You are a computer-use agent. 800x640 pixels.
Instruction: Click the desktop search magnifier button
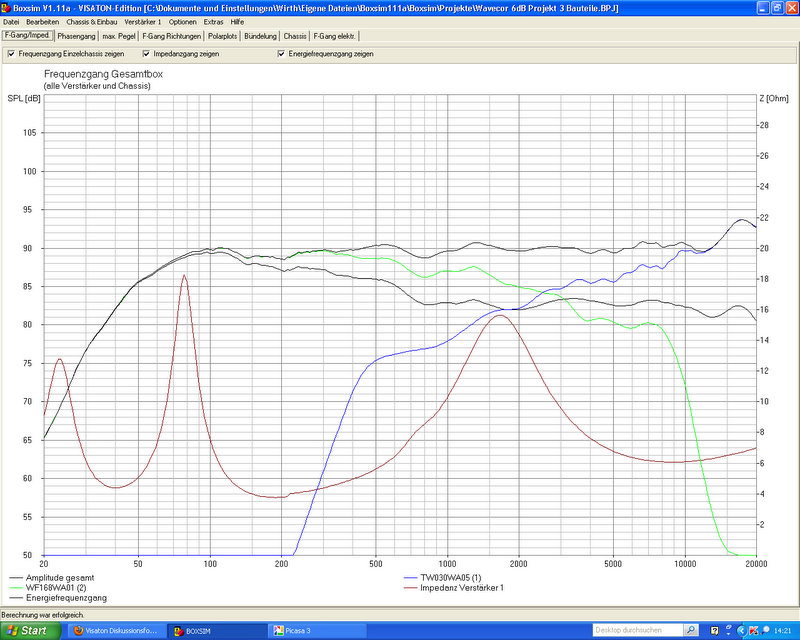(x=692, y=631)
